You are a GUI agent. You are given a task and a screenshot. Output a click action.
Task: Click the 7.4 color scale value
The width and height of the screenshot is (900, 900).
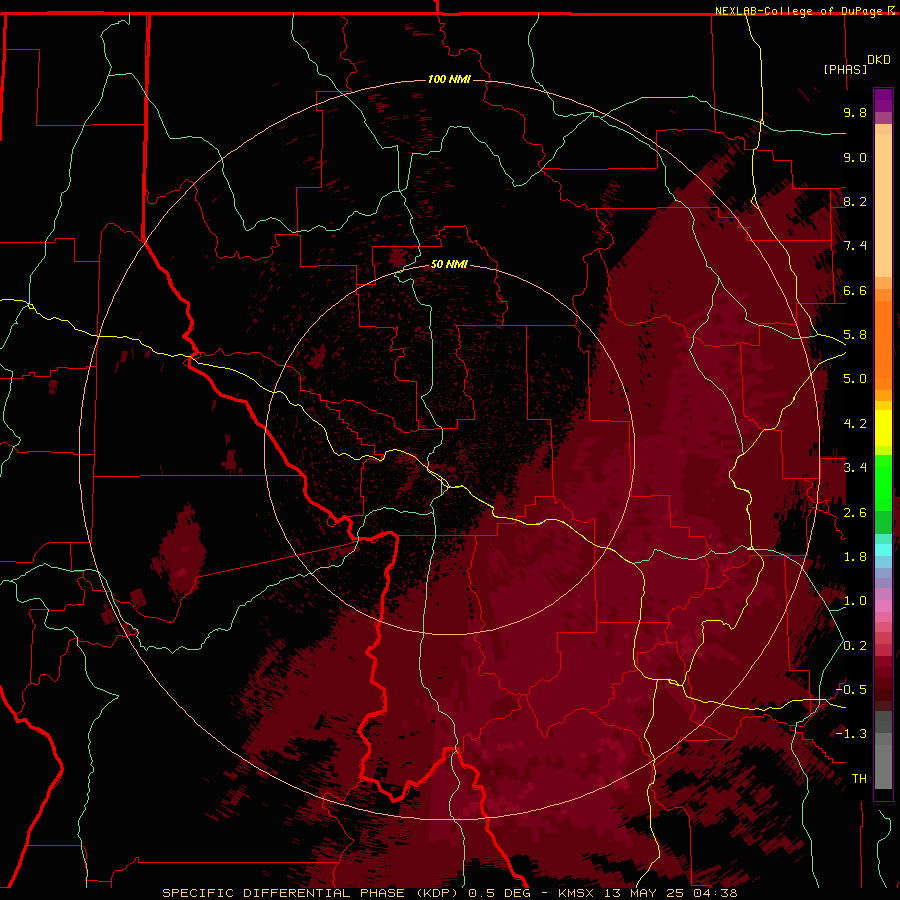click(x=855, y=246)
